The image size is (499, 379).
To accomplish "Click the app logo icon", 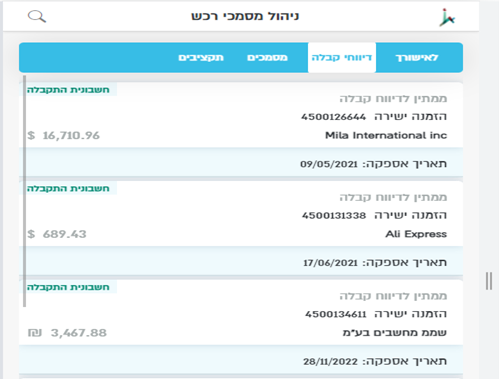I will click(x=447, y=18).
